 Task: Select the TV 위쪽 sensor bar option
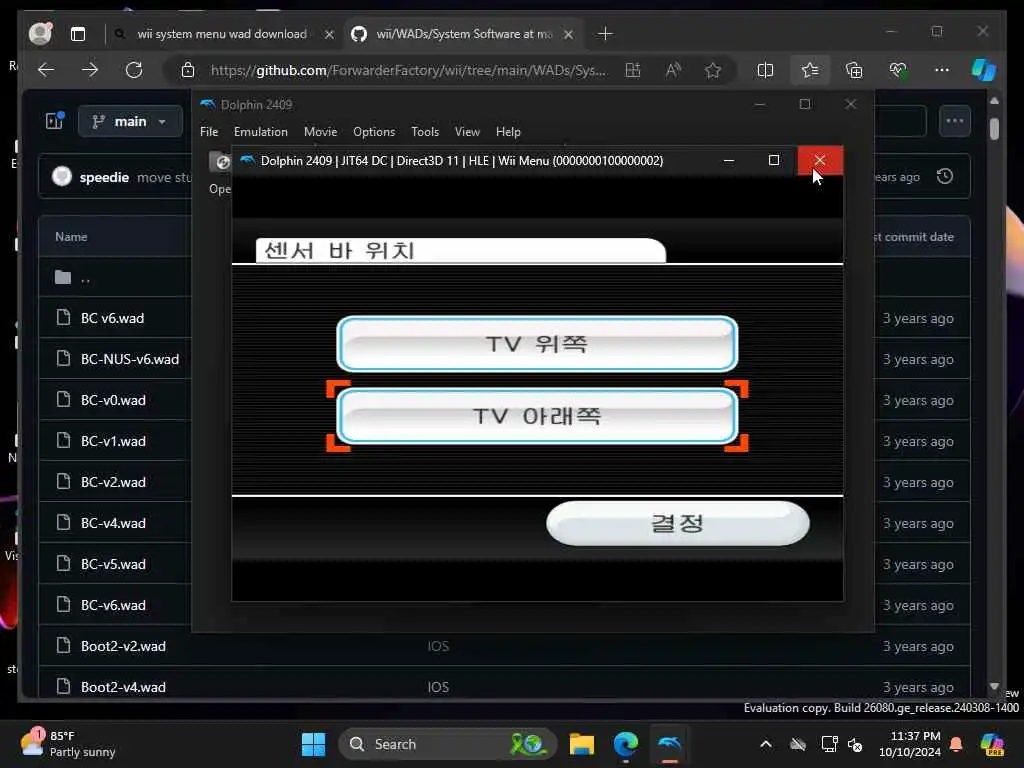coord(537,344)
